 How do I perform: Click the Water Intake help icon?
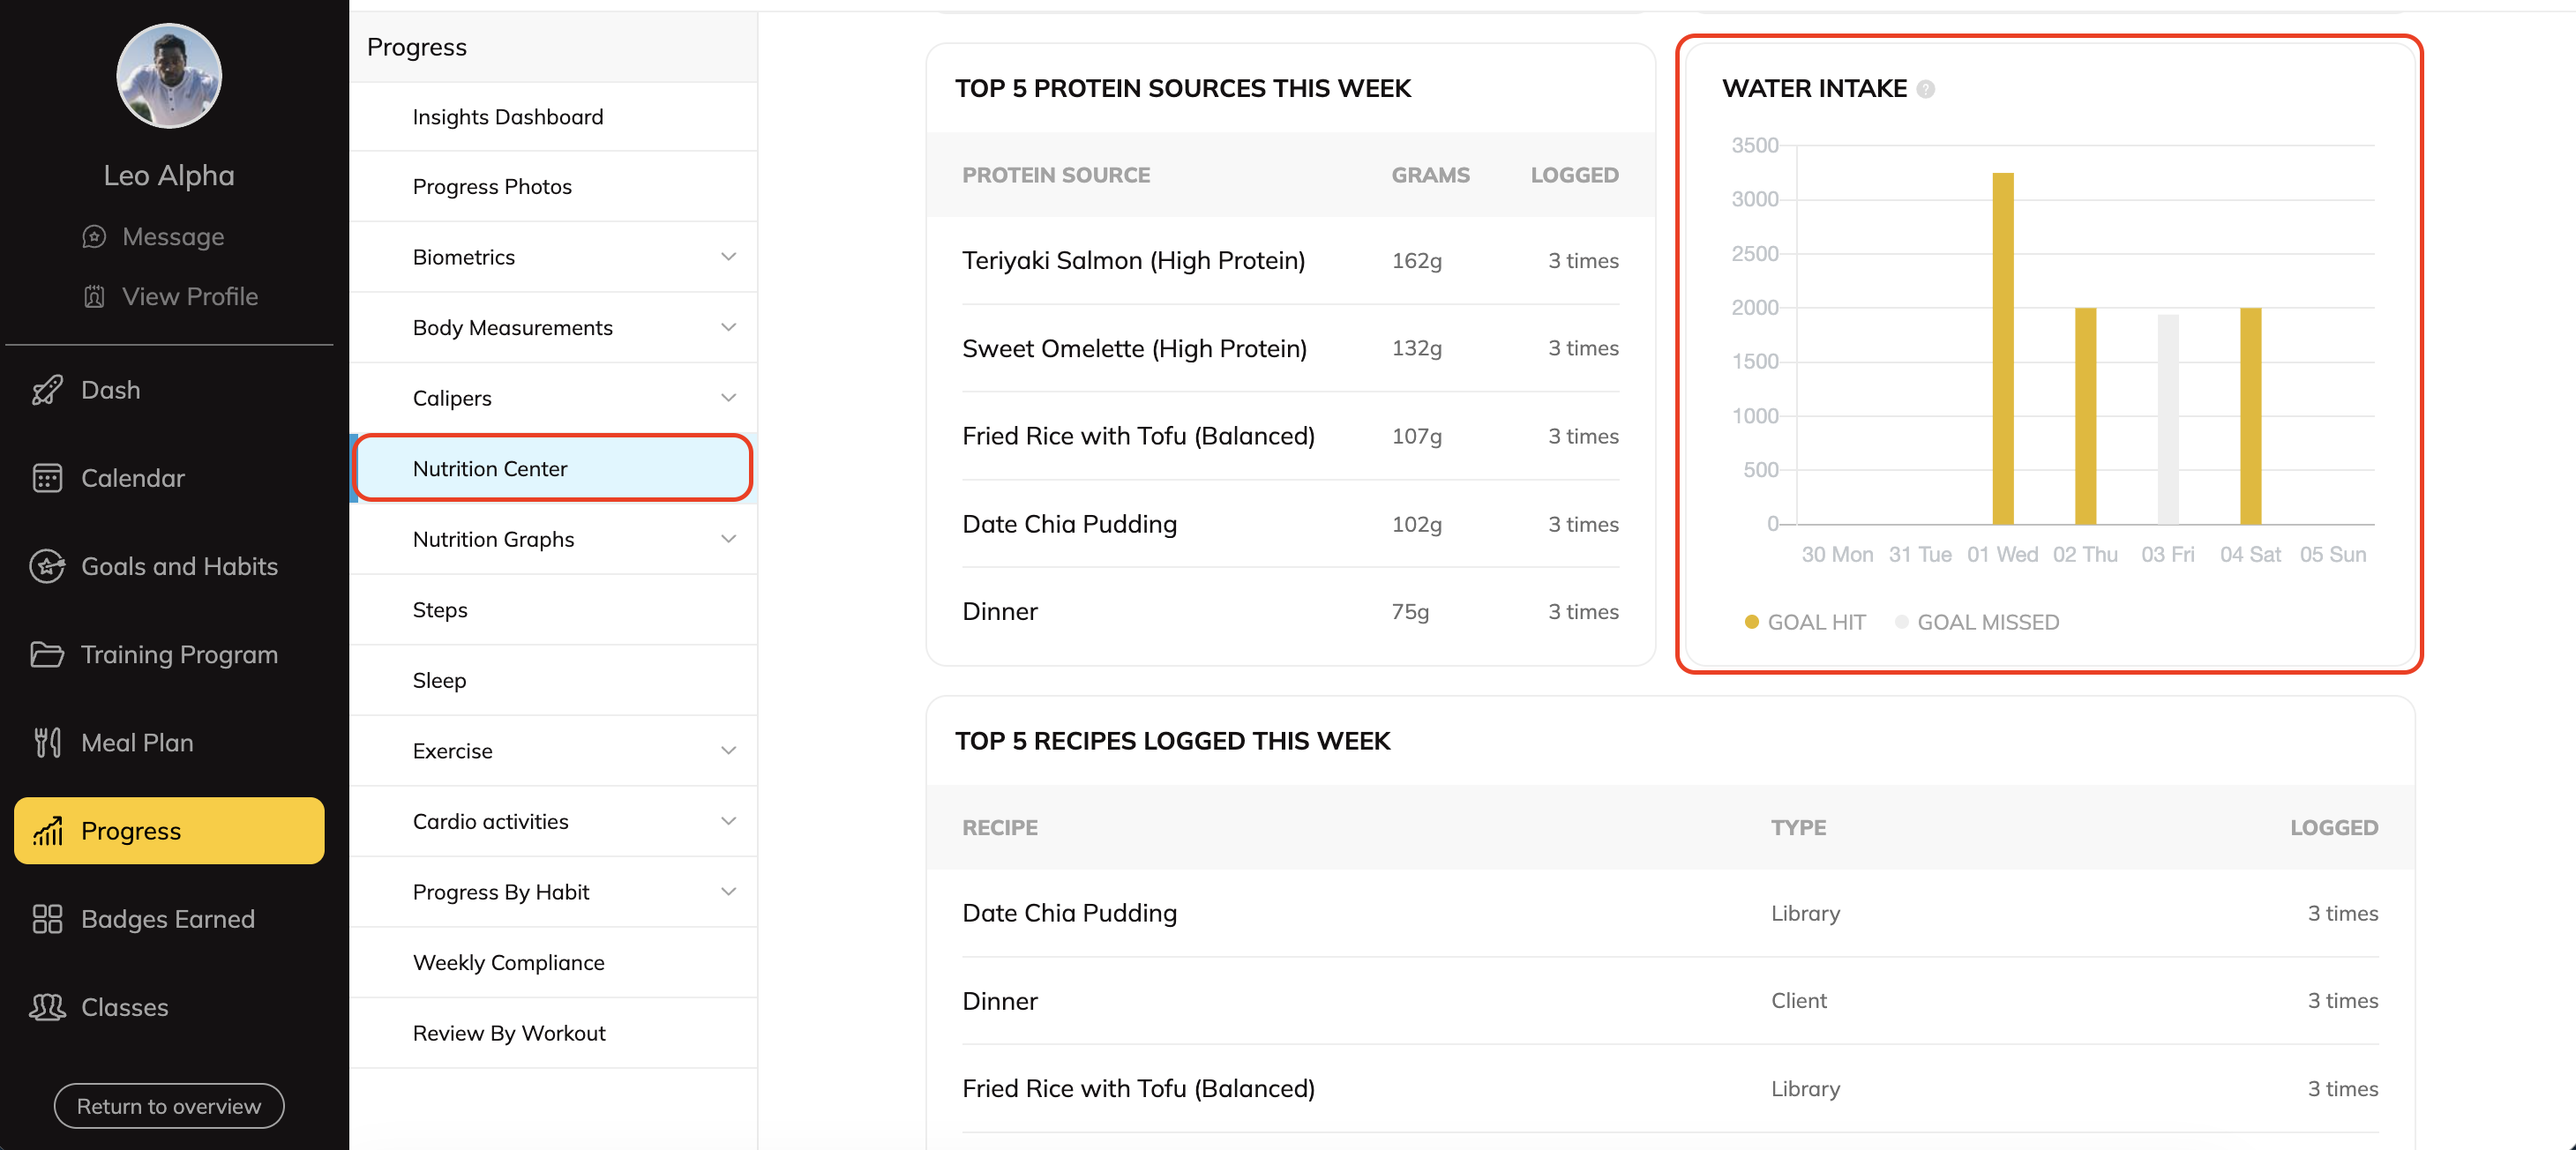click(x=1925, y=89)
